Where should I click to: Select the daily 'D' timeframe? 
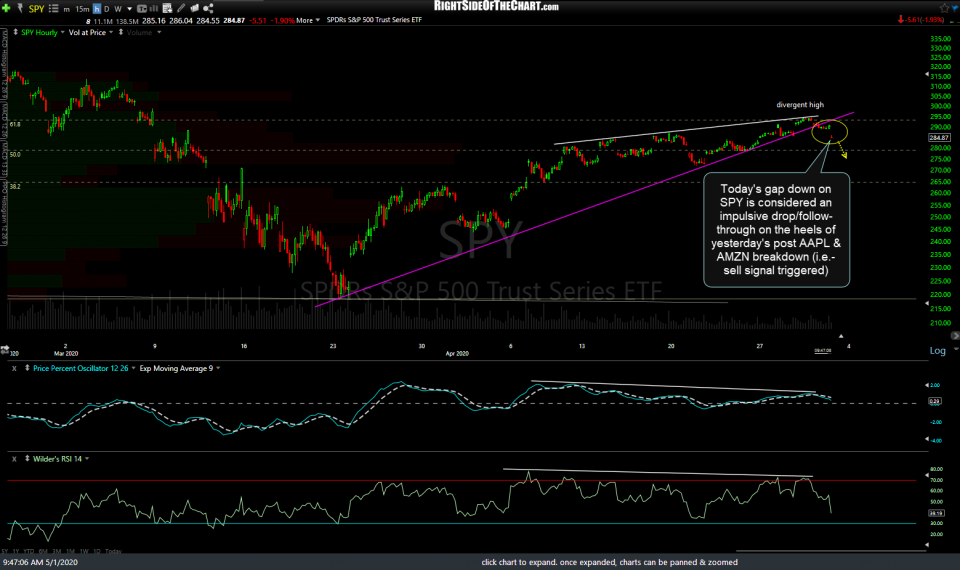pos(107,9)
